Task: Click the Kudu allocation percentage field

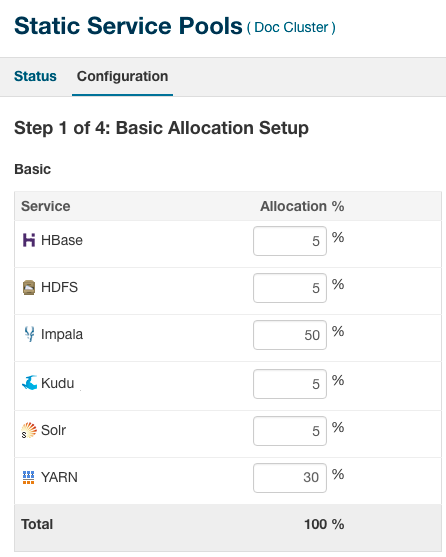Action: pyautogui.click(x=290, y=384)
